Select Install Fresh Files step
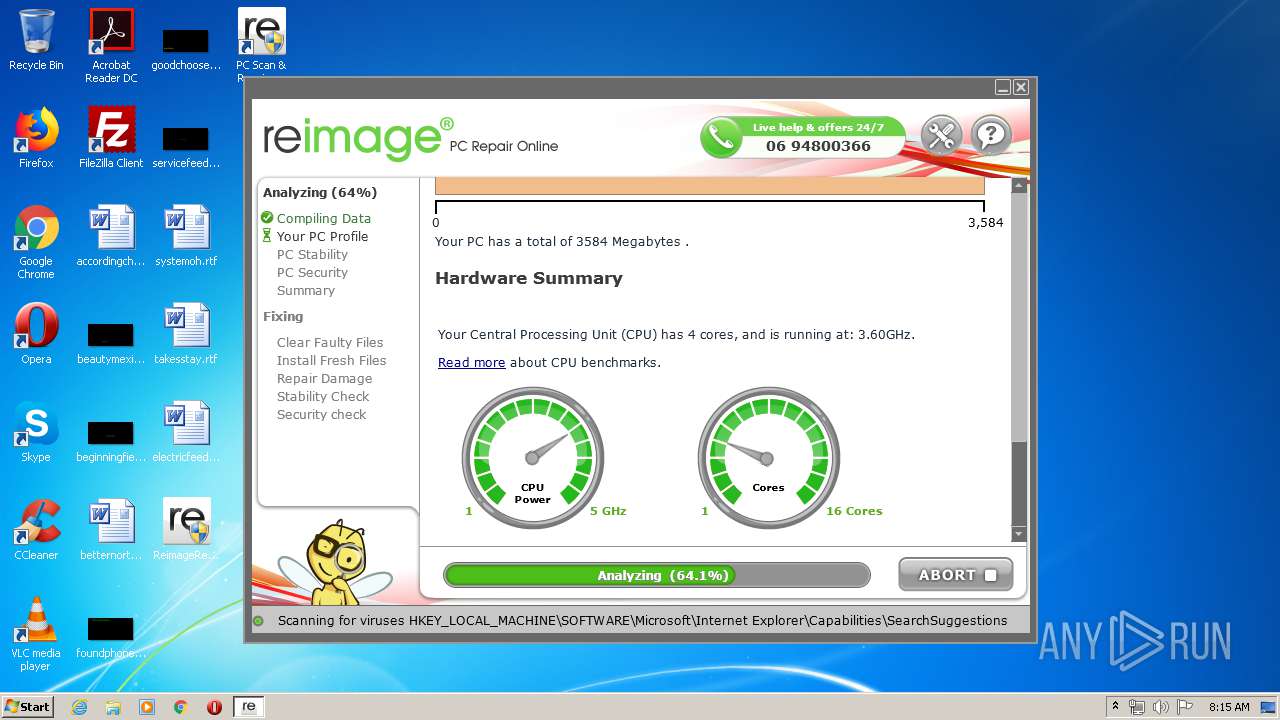1280x720 pixels. pyautogui.click(x=331, y=360)
